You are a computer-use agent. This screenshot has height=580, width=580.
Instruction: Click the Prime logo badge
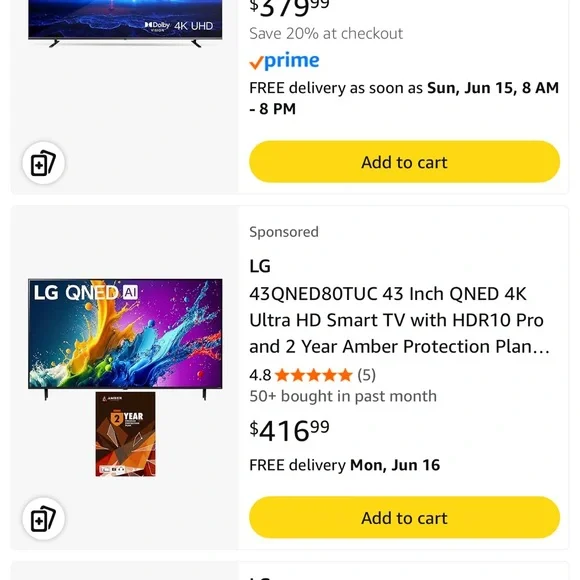click(284, 61)
